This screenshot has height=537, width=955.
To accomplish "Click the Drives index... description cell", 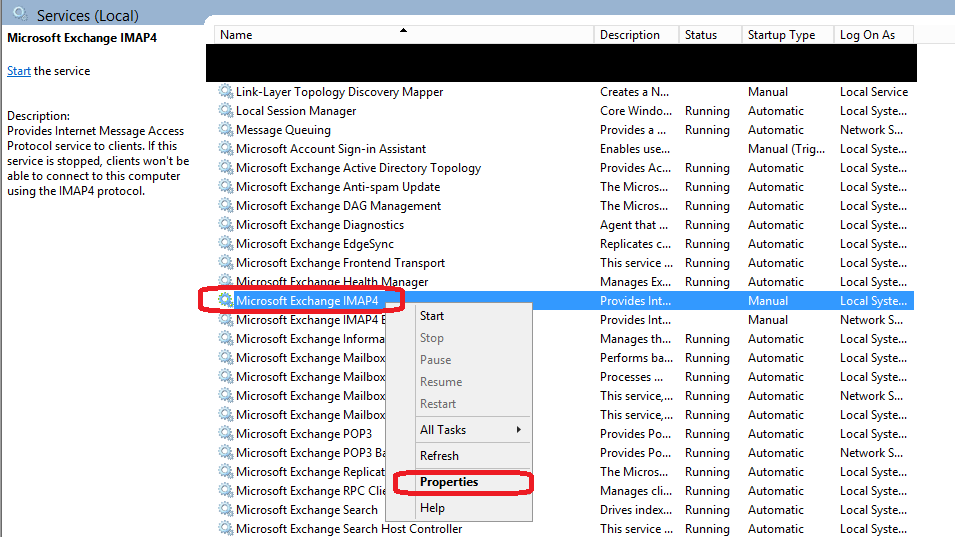I will click(636, 510).
